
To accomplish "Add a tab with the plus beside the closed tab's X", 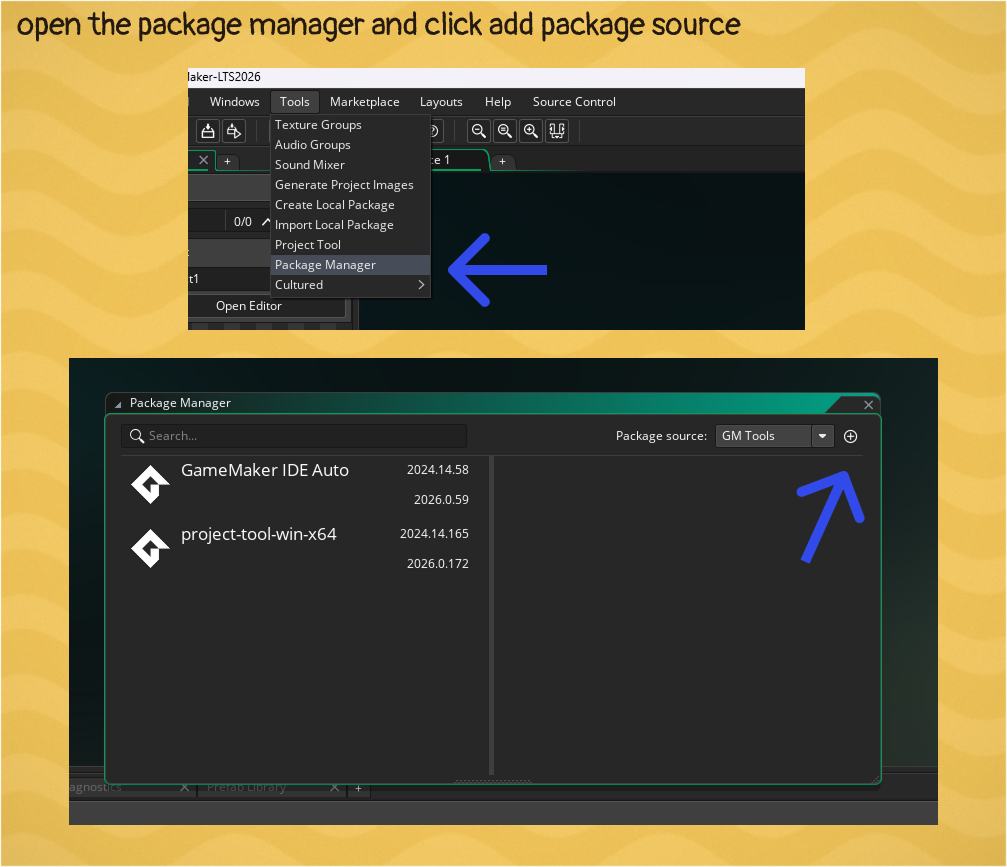I will [227, 161].
